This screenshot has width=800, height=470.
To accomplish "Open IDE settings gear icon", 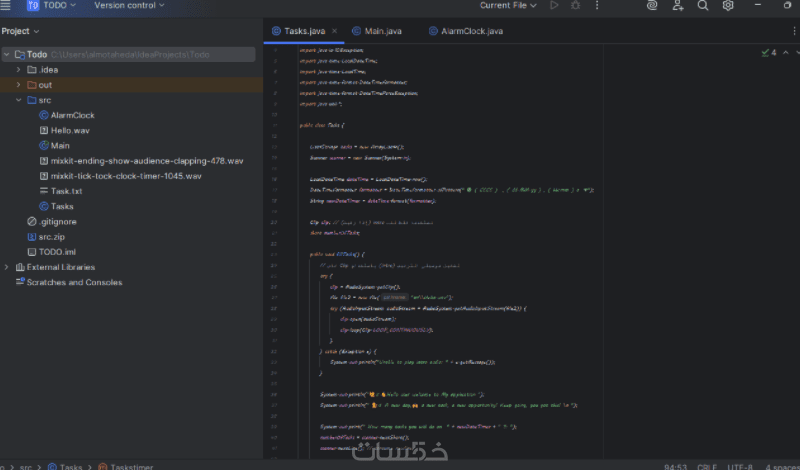I will (x=728, y=6).
